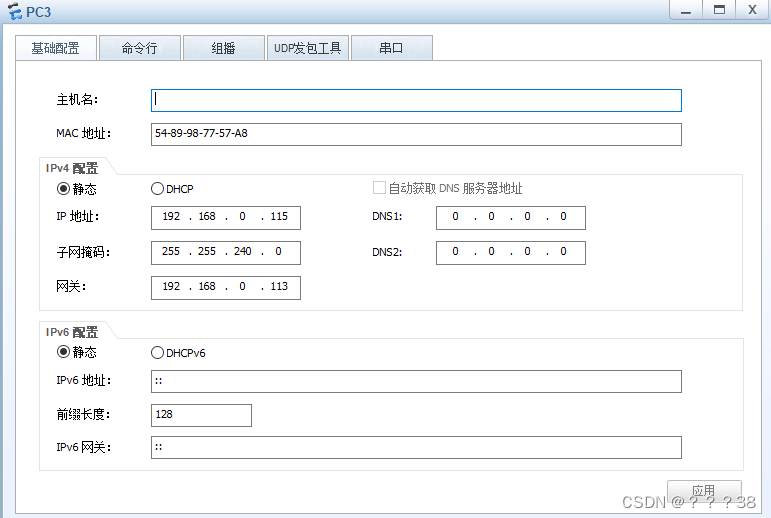Click the DNS2 address field
The width and height of the screenshot is (771, 518).
tap(511, 253)
